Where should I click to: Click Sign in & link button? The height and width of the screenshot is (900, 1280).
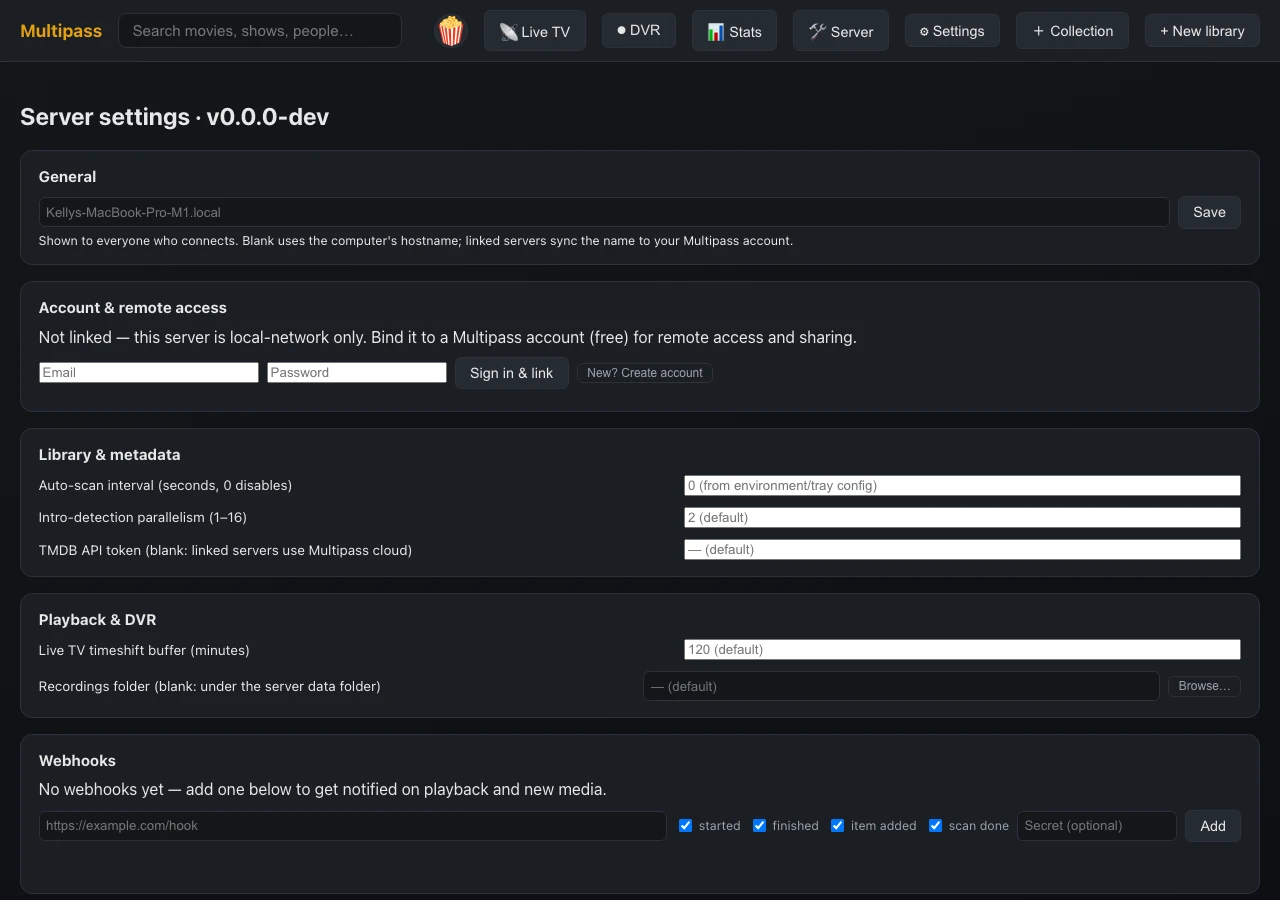coord(512,373)
